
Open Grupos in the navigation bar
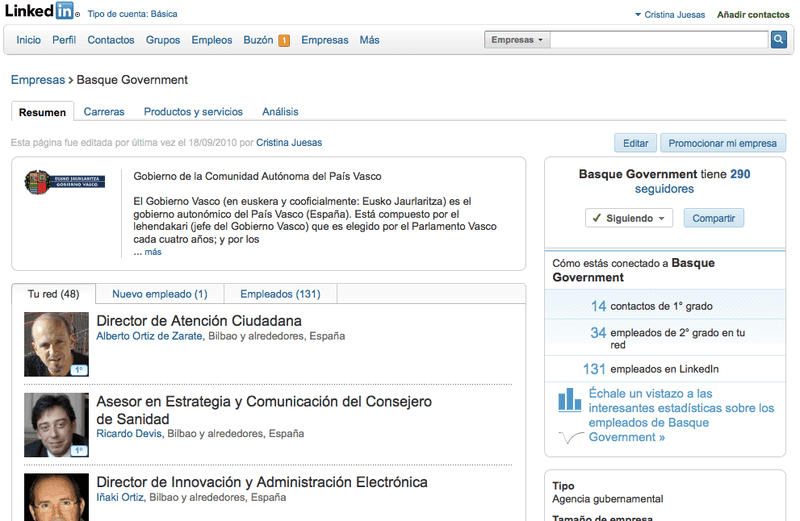click(x=163, y=40)
